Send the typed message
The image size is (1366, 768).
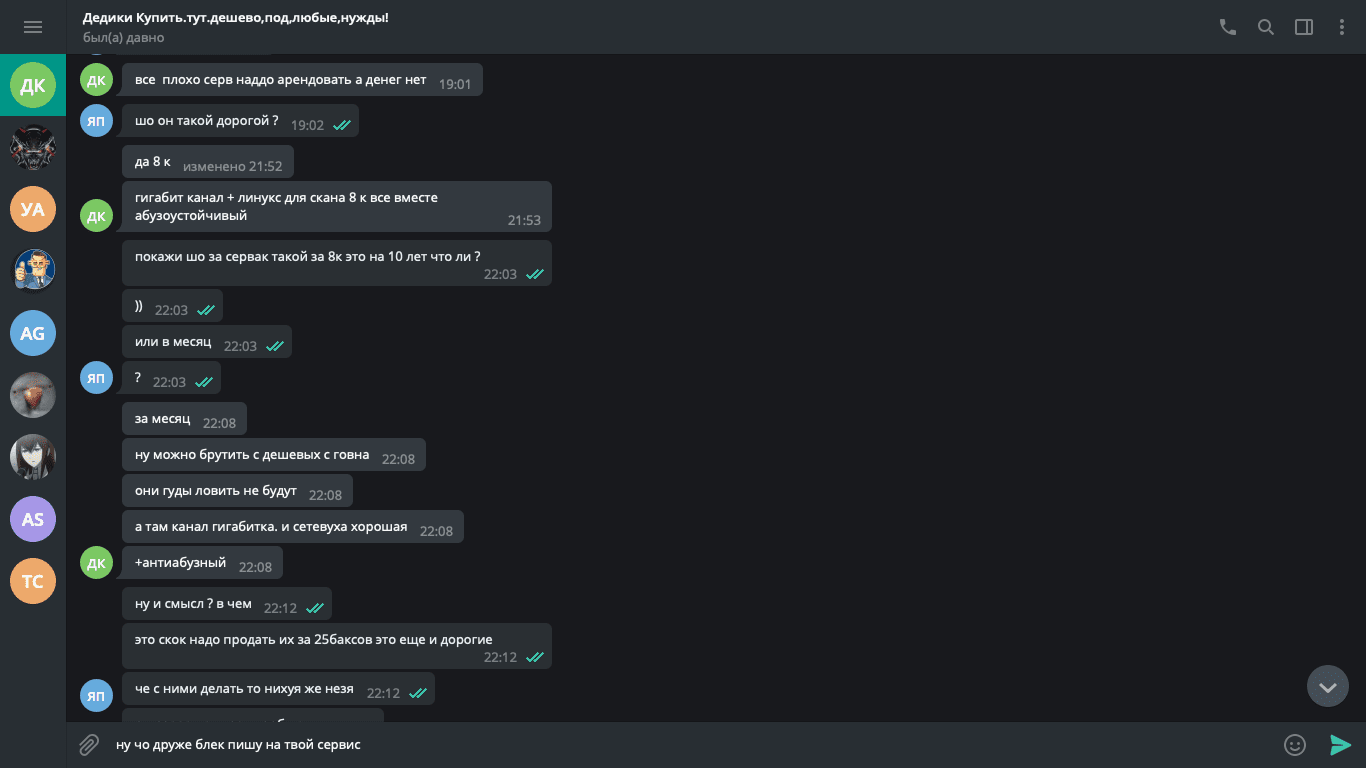point(1340,745)
